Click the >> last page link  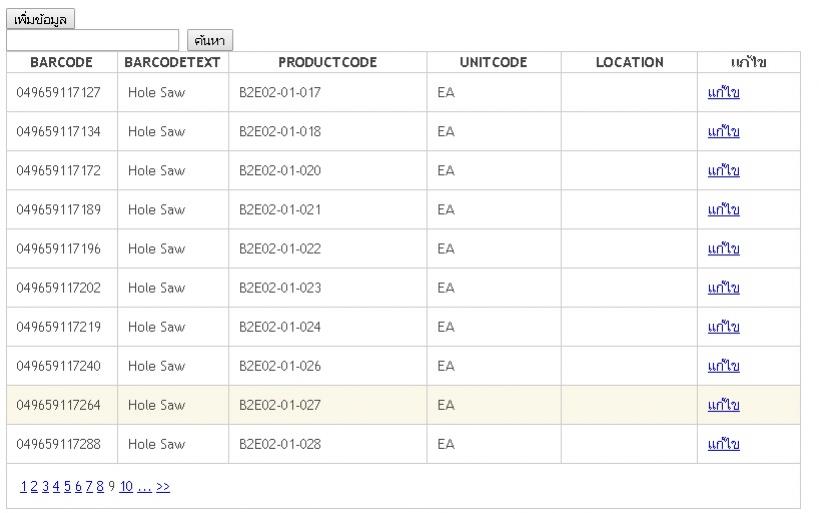[162, 487]
